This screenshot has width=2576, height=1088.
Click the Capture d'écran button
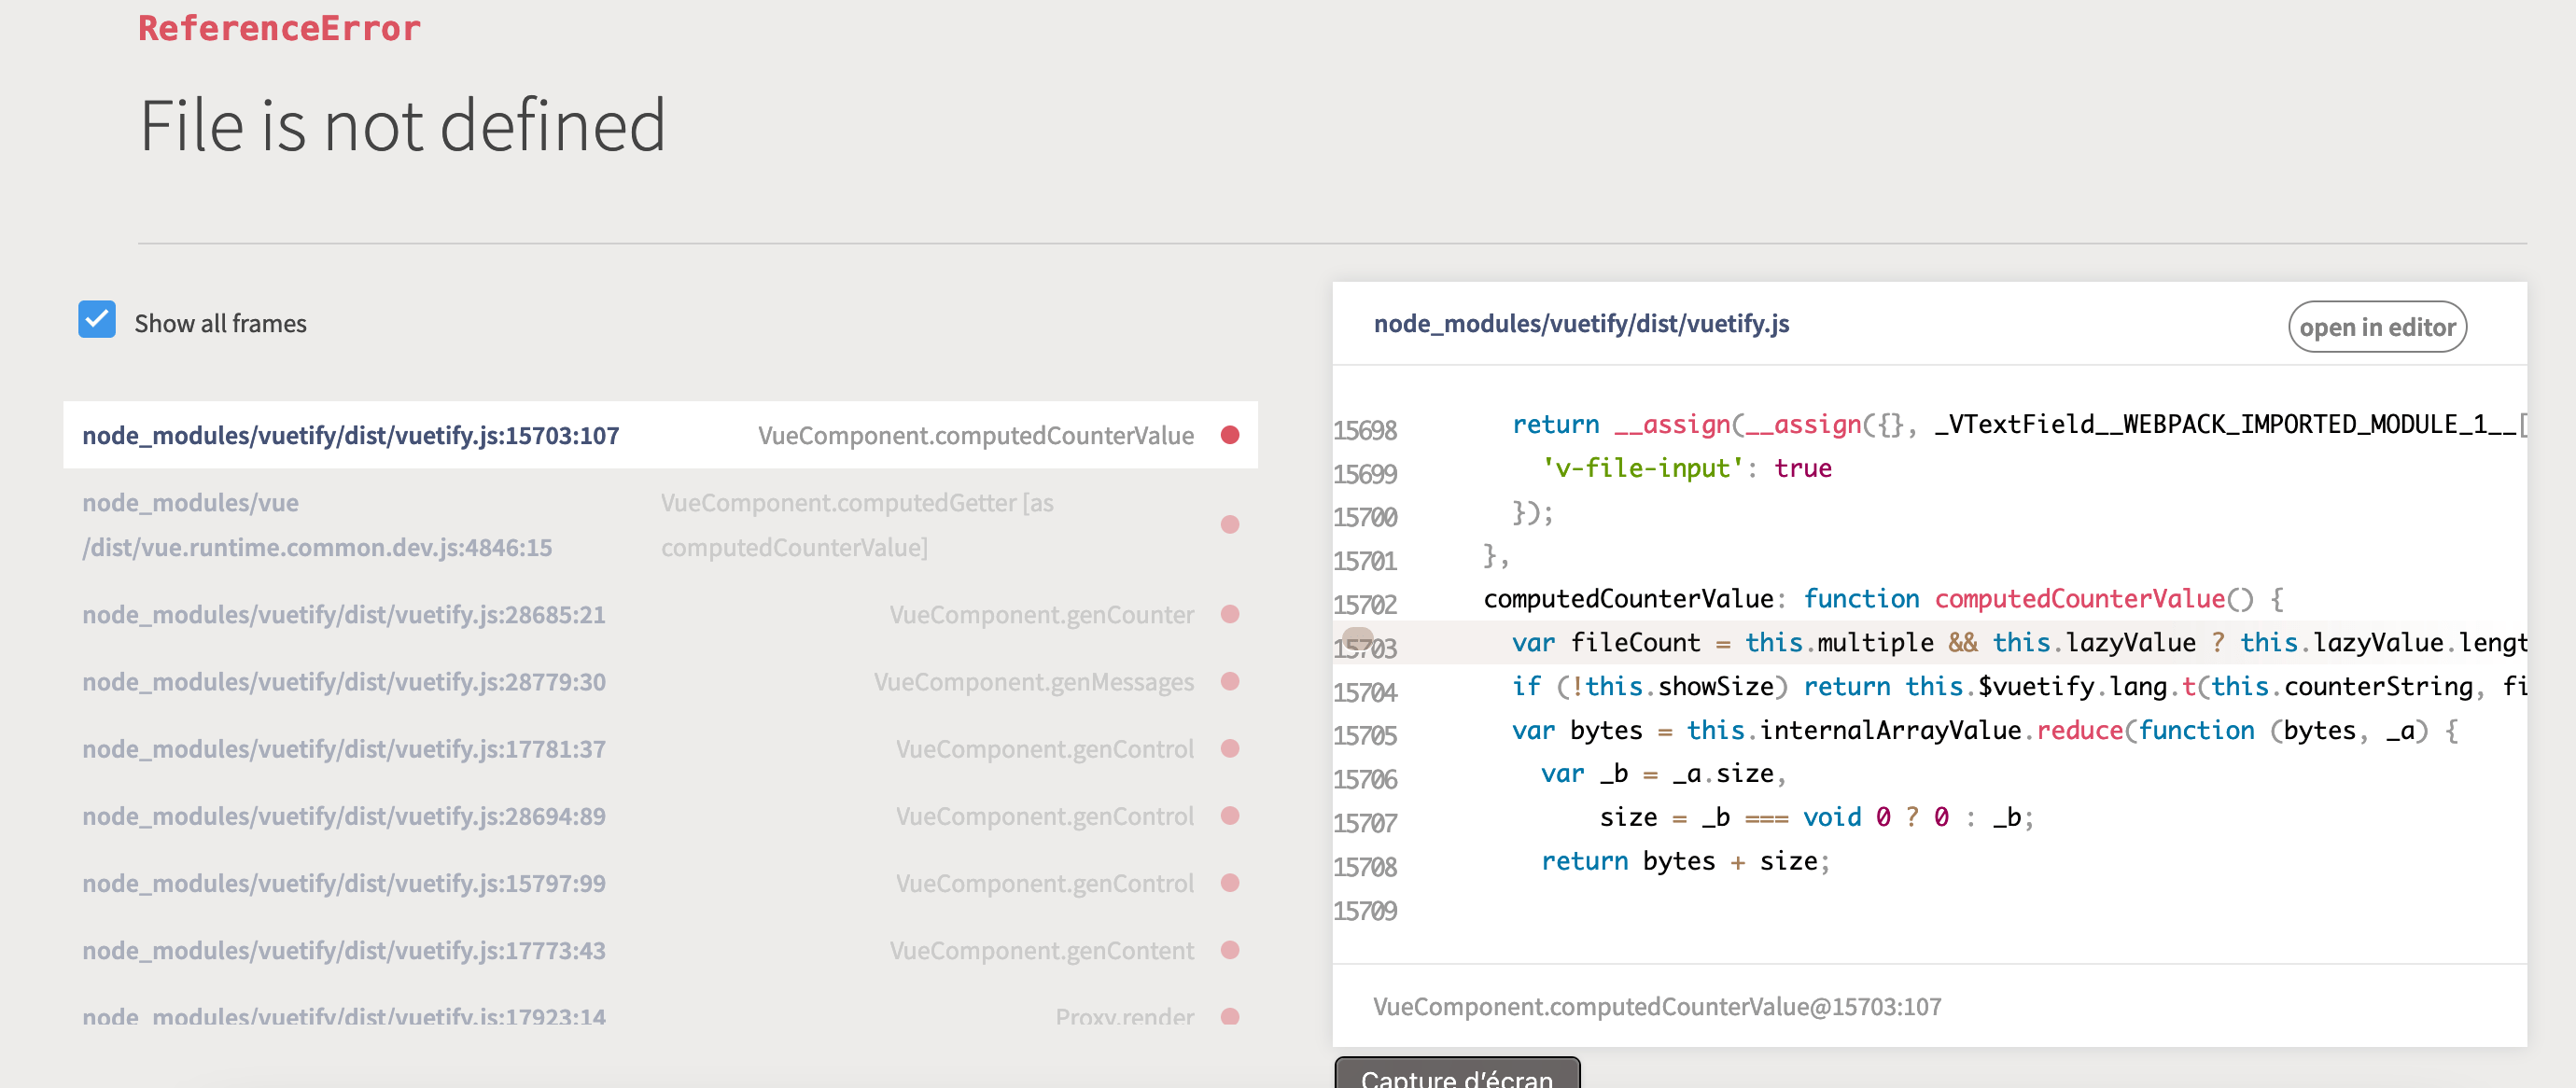[1456, 1075]
